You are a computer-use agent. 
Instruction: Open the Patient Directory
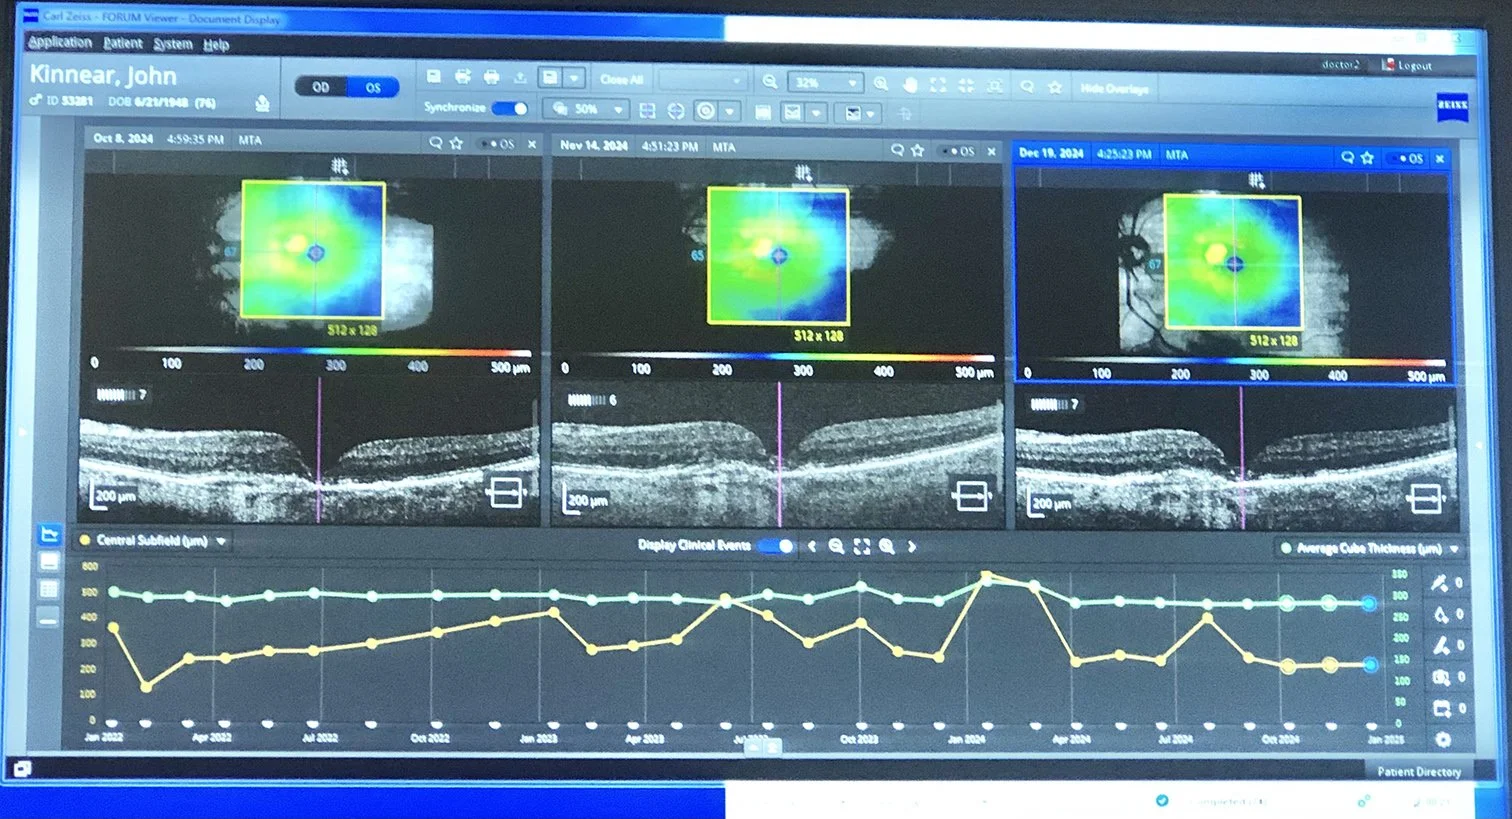pos(1419,771)
